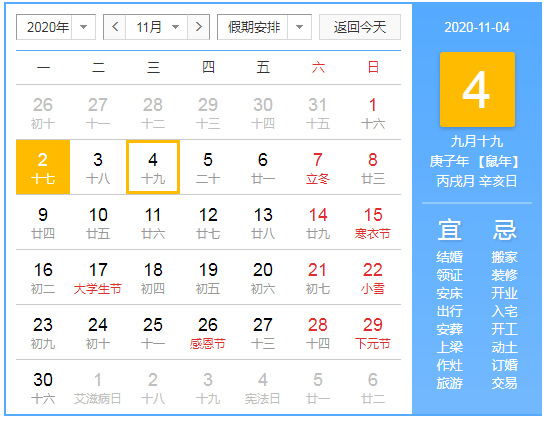Viewport: 549px width, 423px height.
Task: Select November 30 十六
Action: [x=43, y=387]
